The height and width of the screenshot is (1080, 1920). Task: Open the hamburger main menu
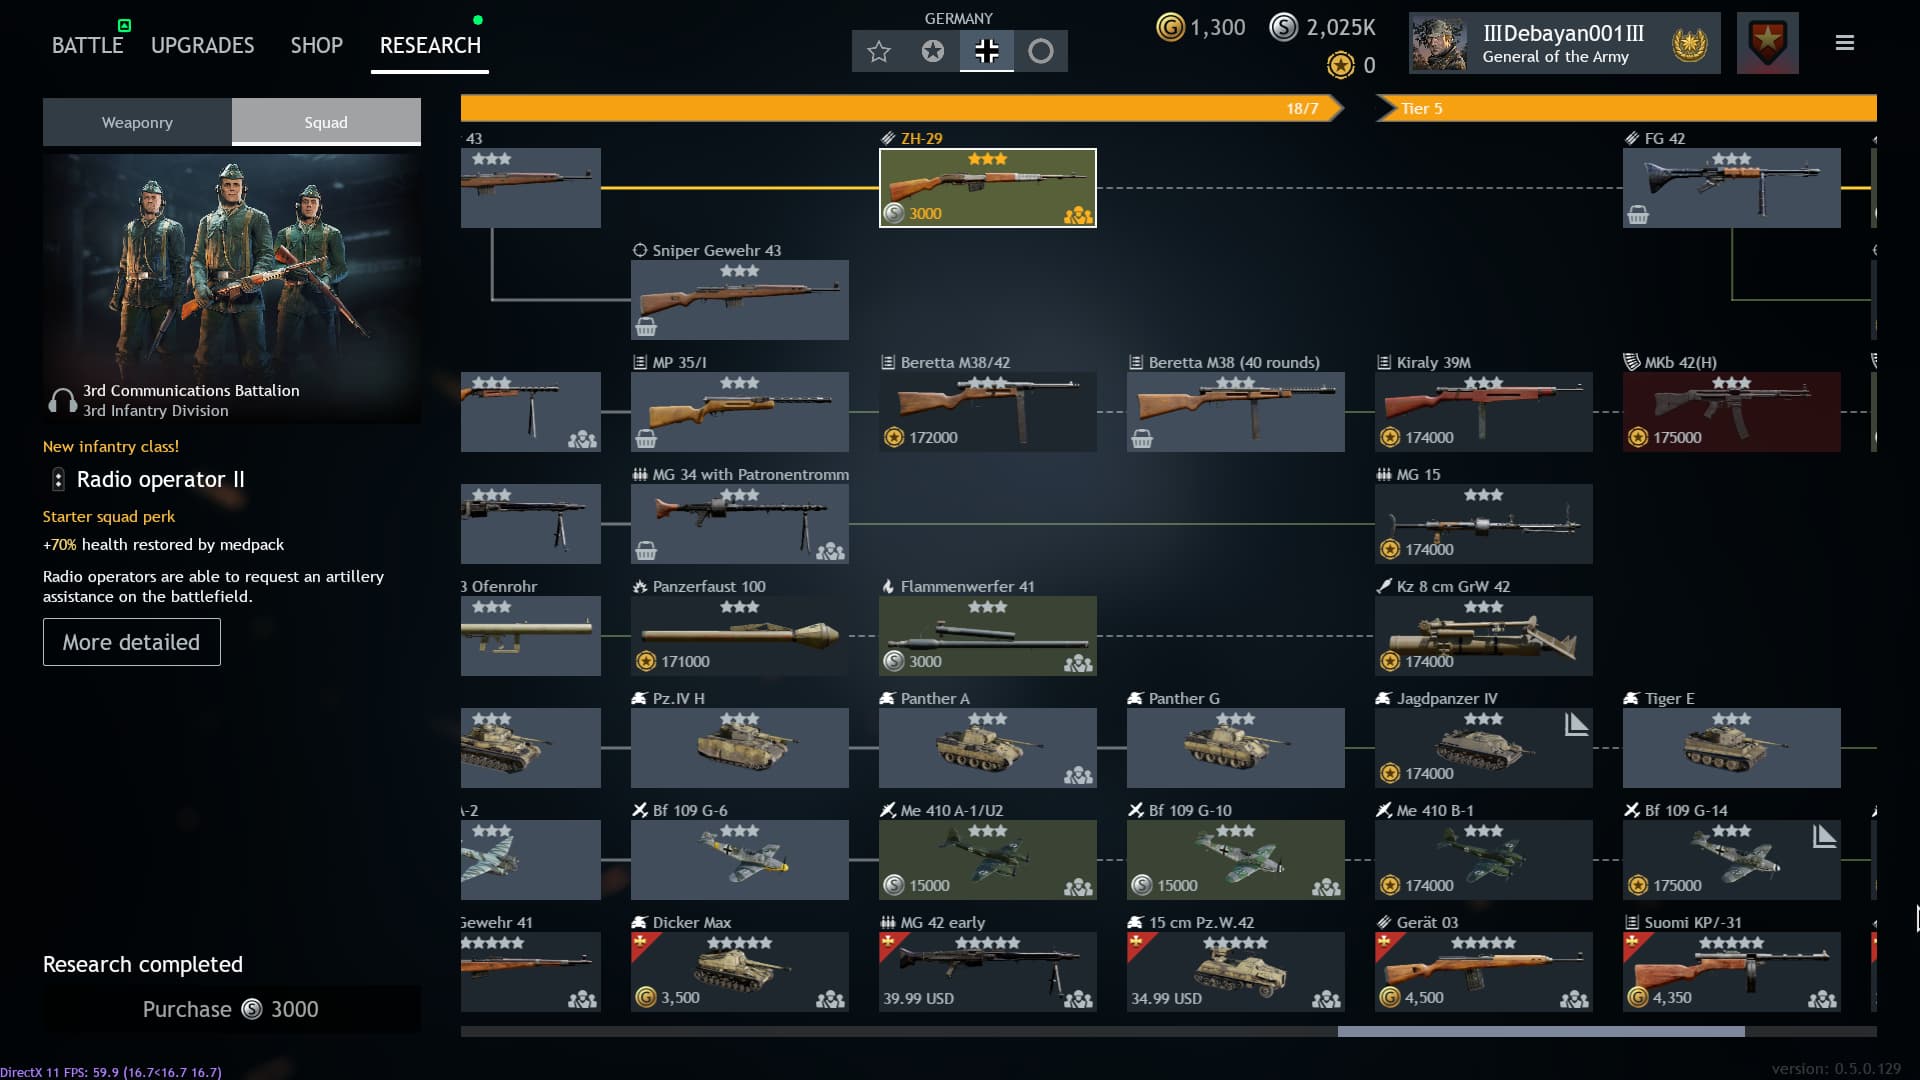1845,43
